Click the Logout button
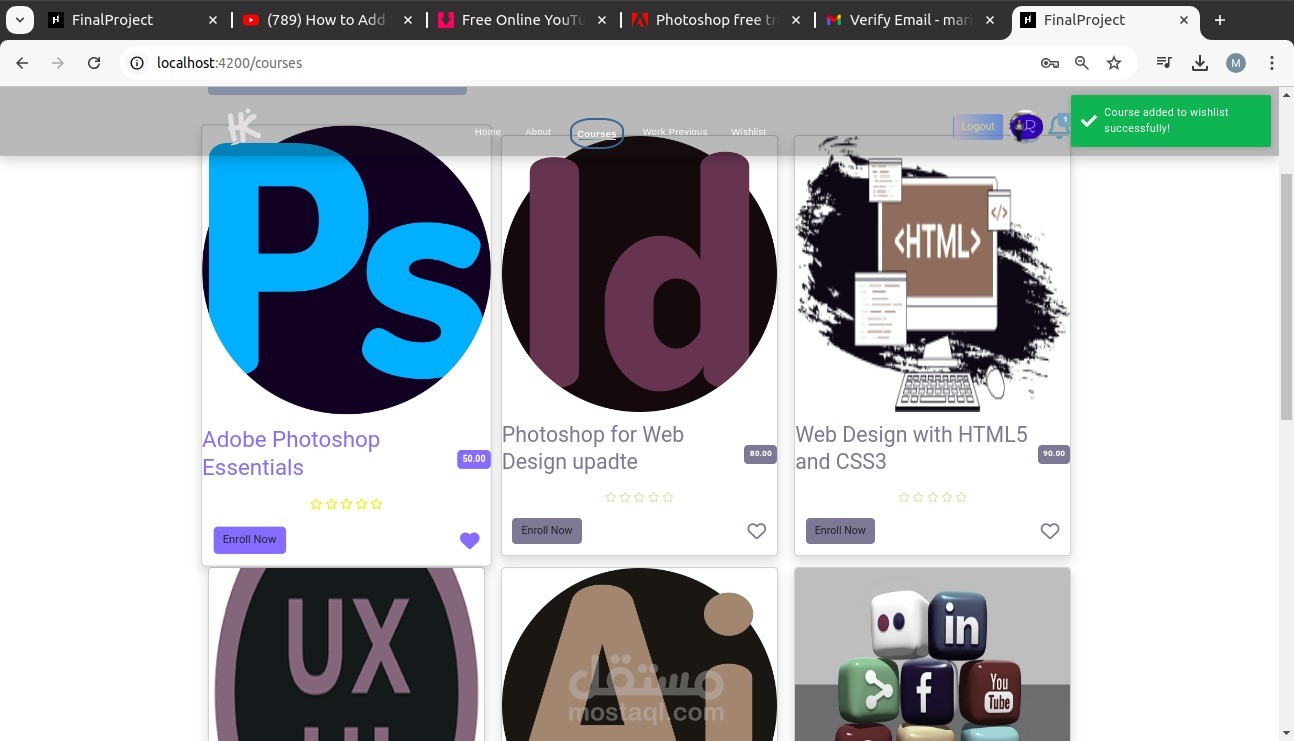Image resolution: width=1294 pixels, height=741 pixels. tap(978, 126)
